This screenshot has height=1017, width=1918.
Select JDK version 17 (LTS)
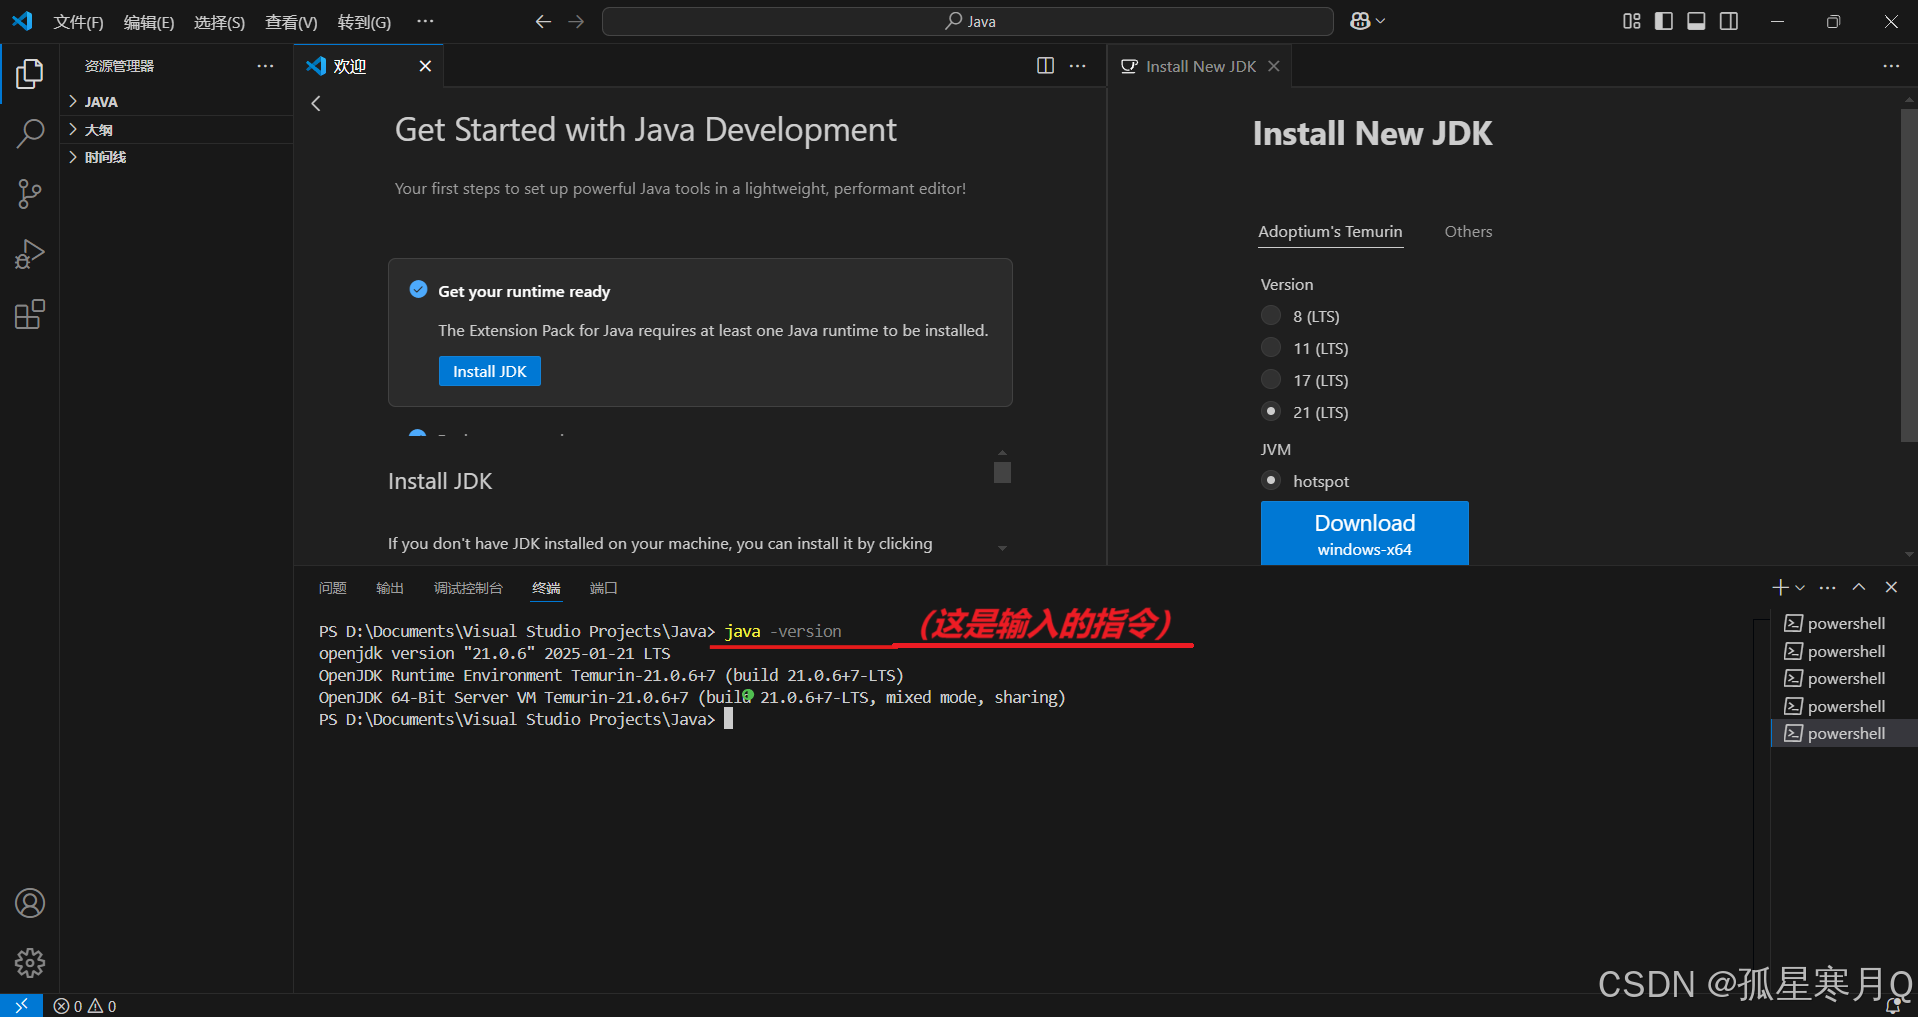coord(1271,380)
